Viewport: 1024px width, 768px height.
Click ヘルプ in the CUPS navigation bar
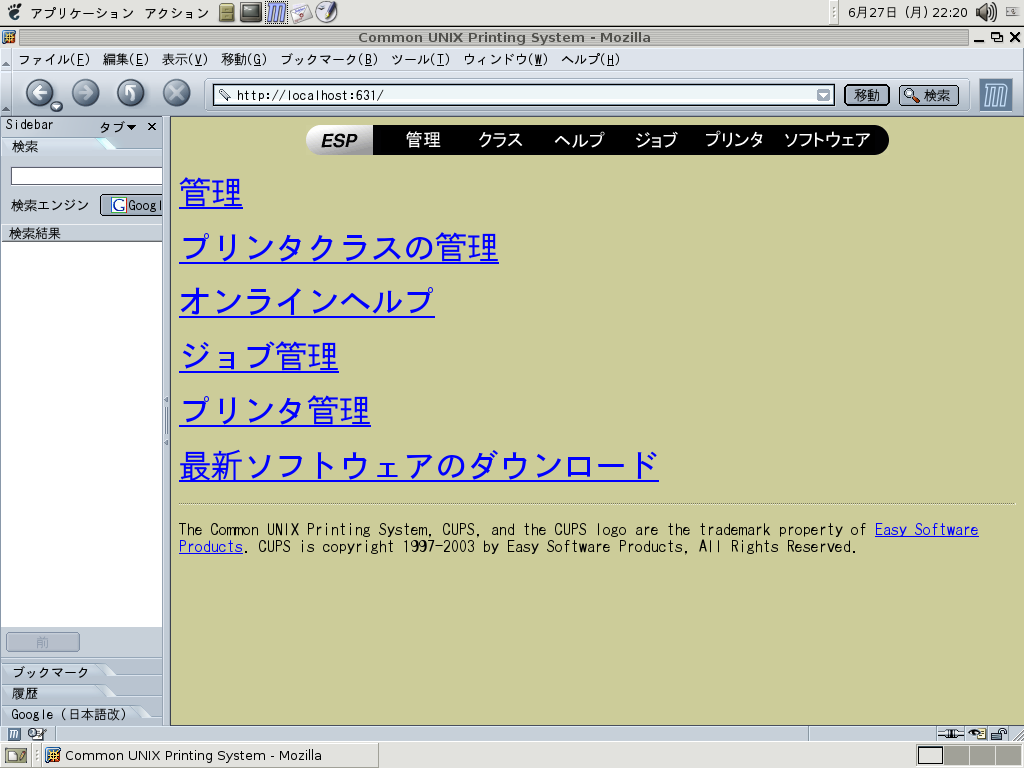579,140
